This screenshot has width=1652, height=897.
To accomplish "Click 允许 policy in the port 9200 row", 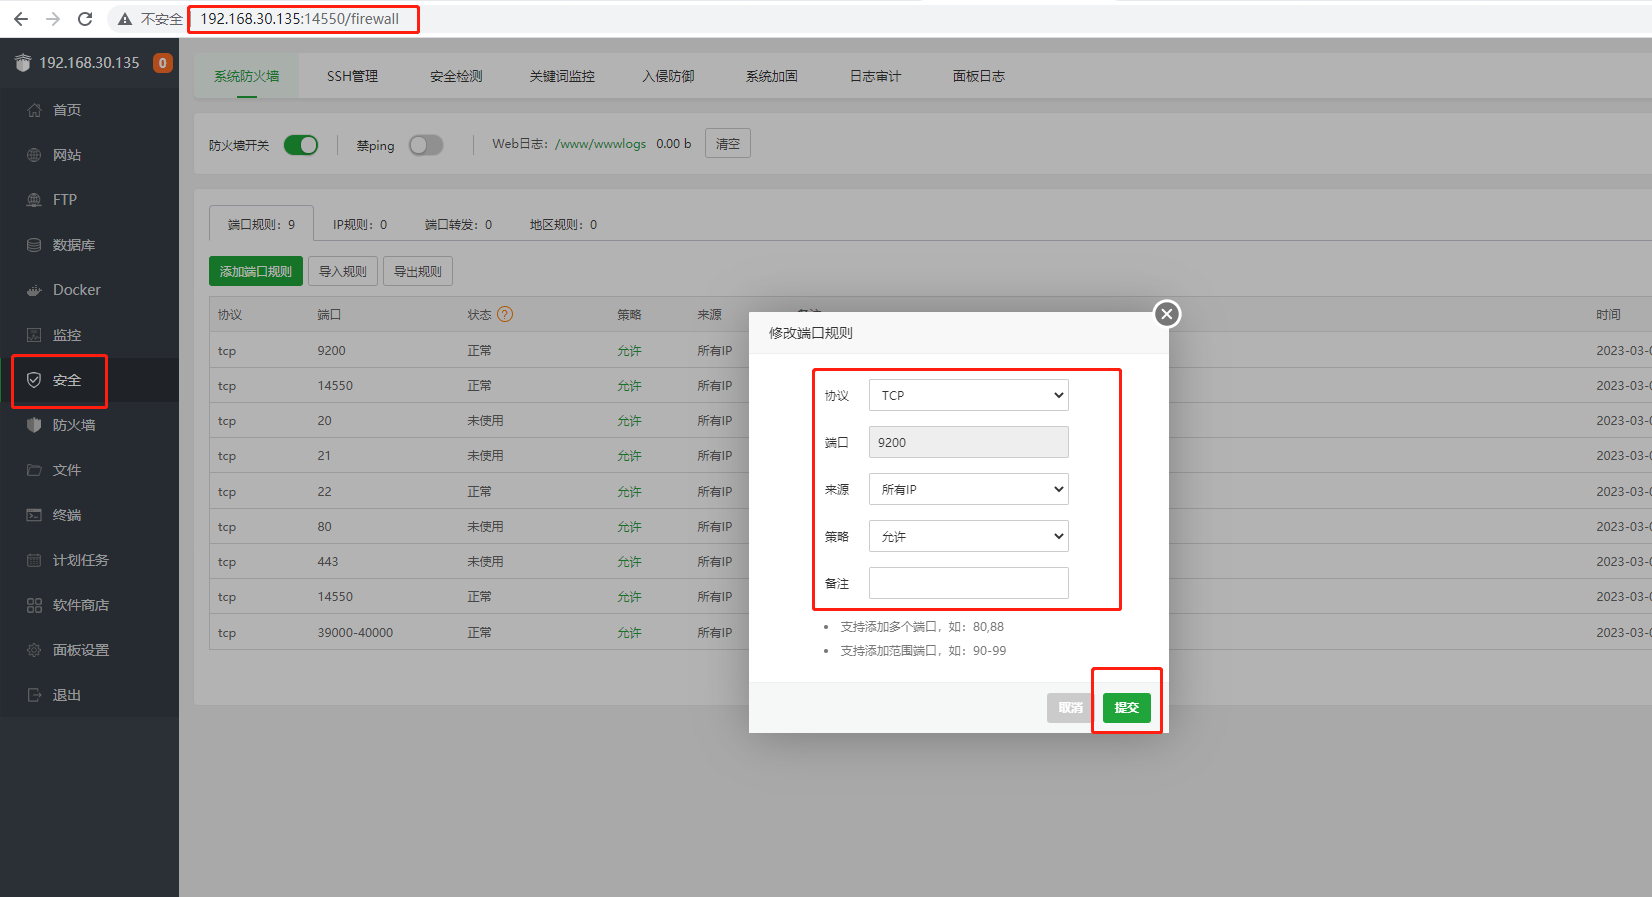I will point(629,351).
